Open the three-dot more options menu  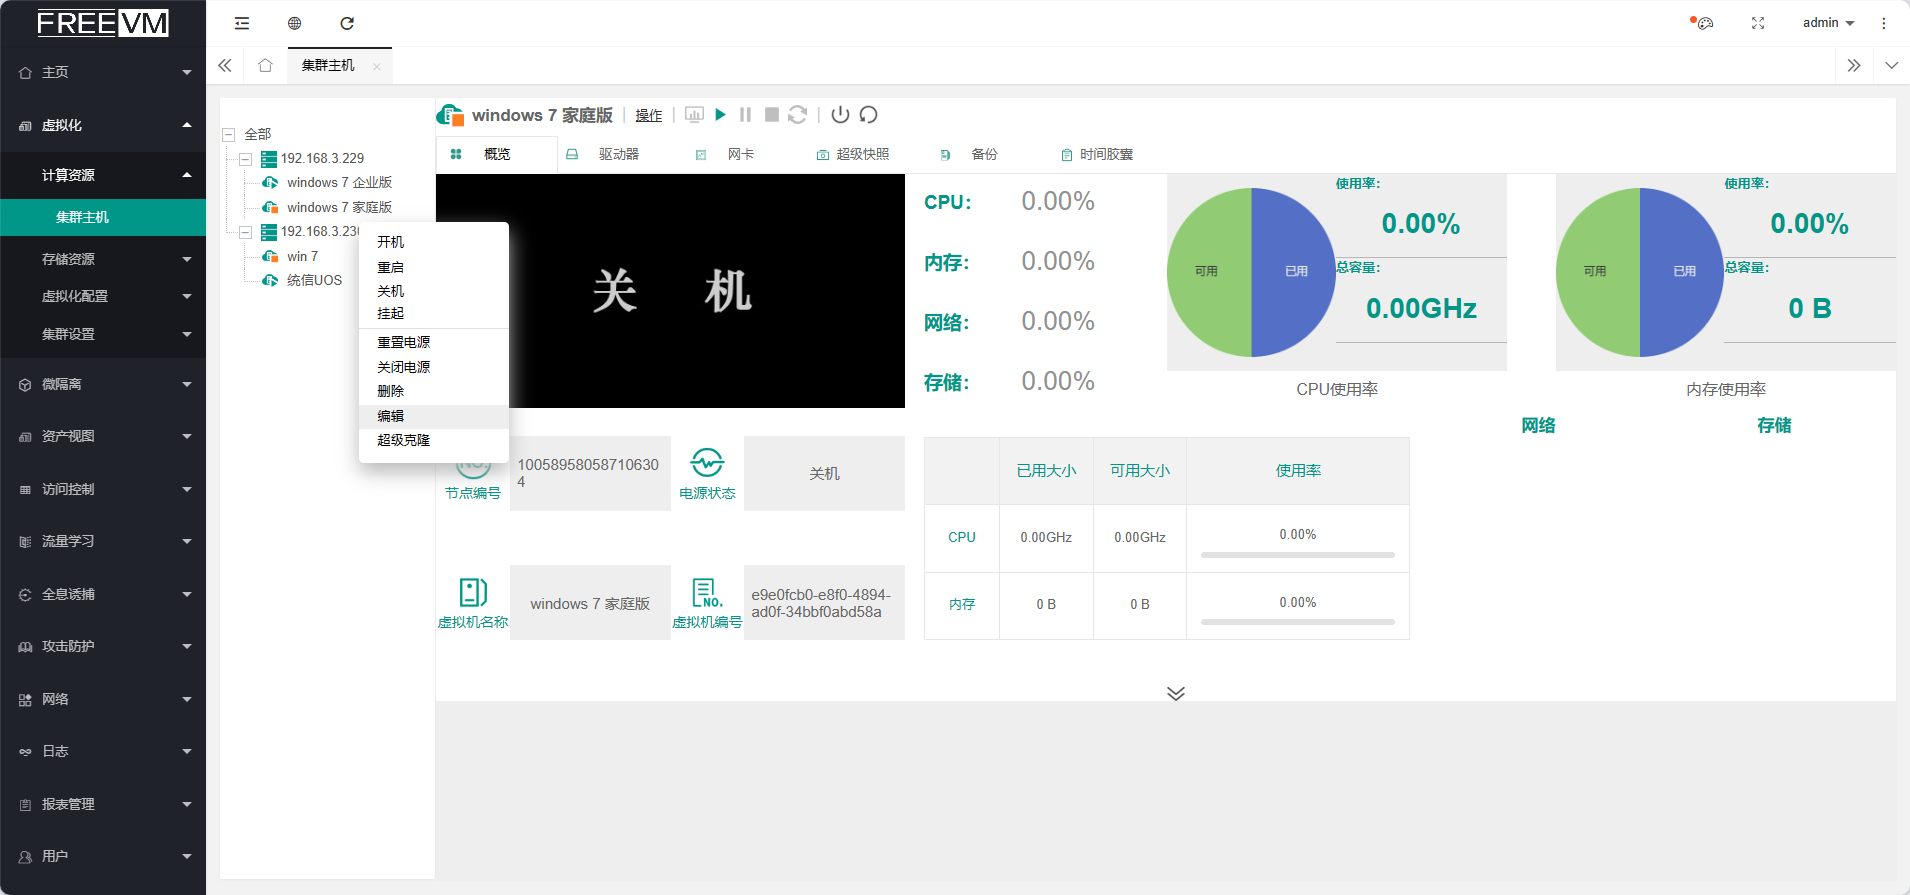1884,23
